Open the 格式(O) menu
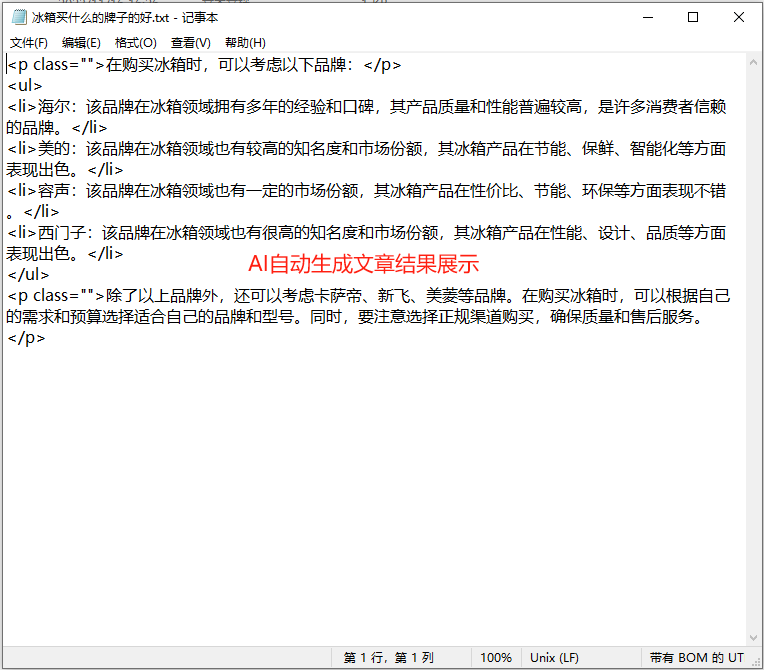The height and width of the screenshot is (670, 764). click(x=135, y=43)
